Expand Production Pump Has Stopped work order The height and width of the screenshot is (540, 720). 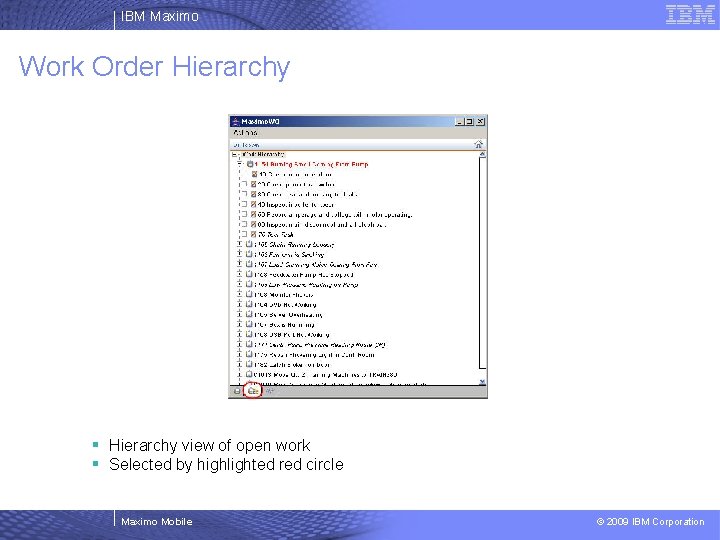[x=239, y=274]
